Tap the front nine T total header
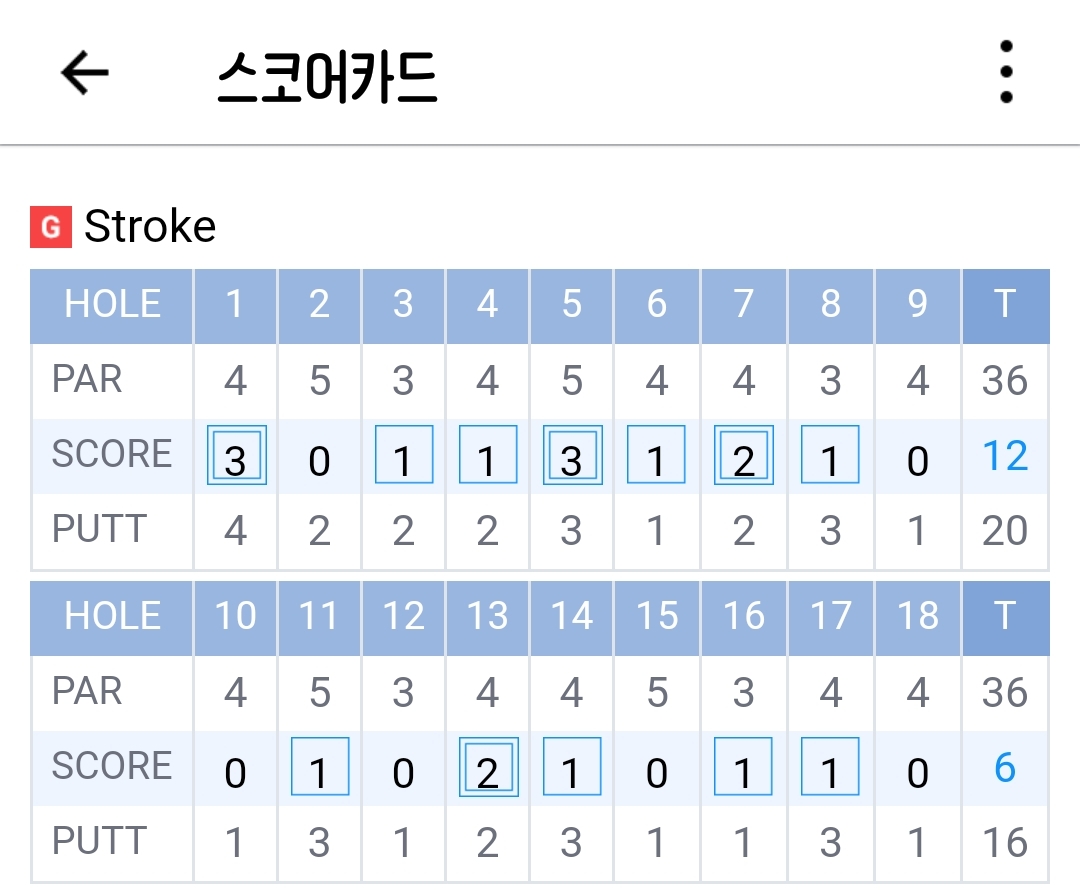 (1005, 305)
